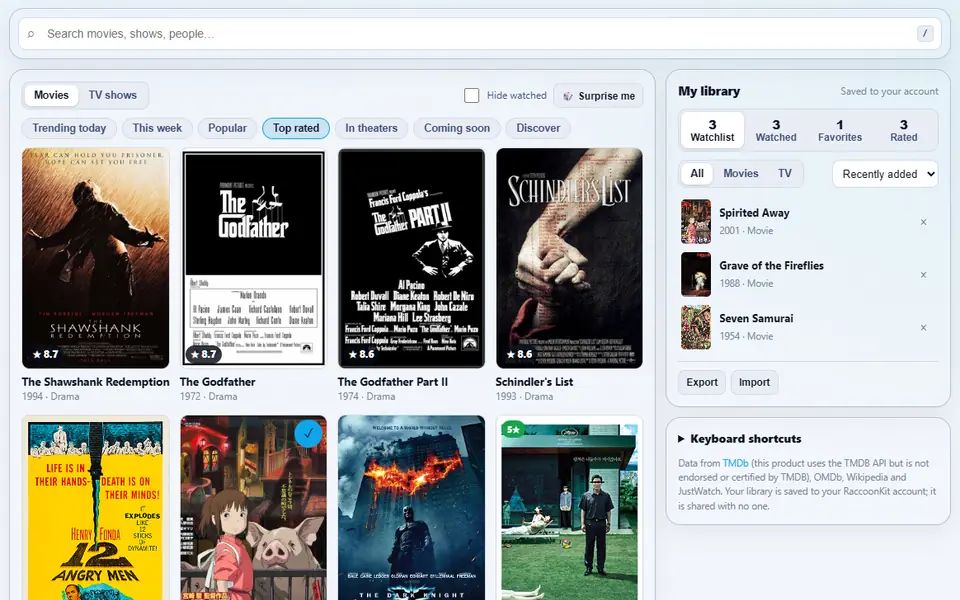Click the 8.7 rating badge on Shawshank poster

(45, 354)
